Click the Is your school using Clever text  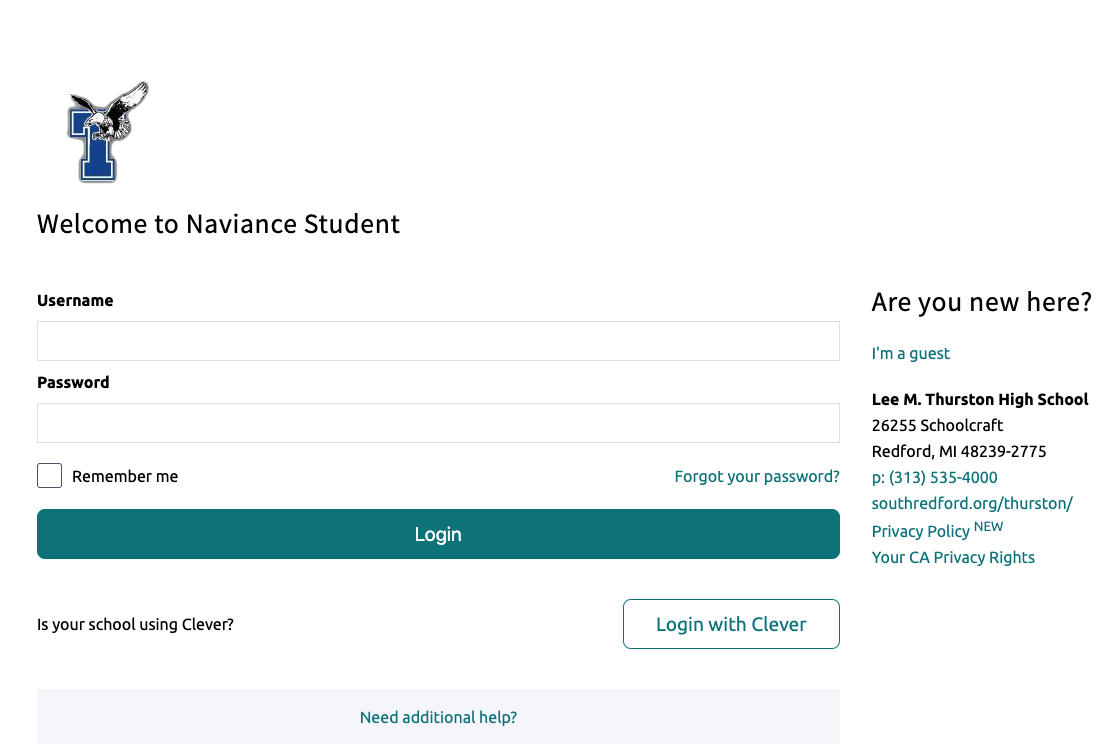pos(135,623)
